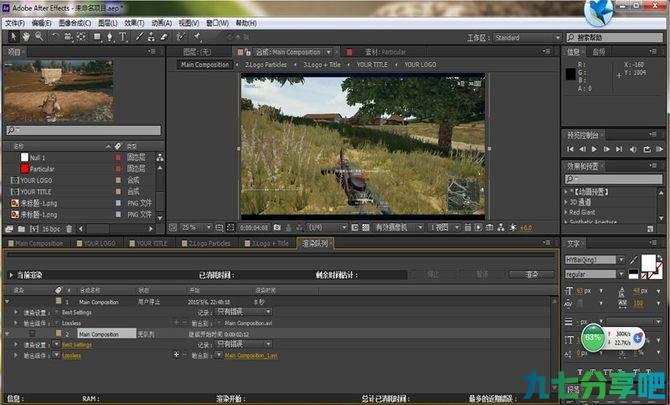
Task: Toggle loop option in Preview panel
Action: coord(647,149)
